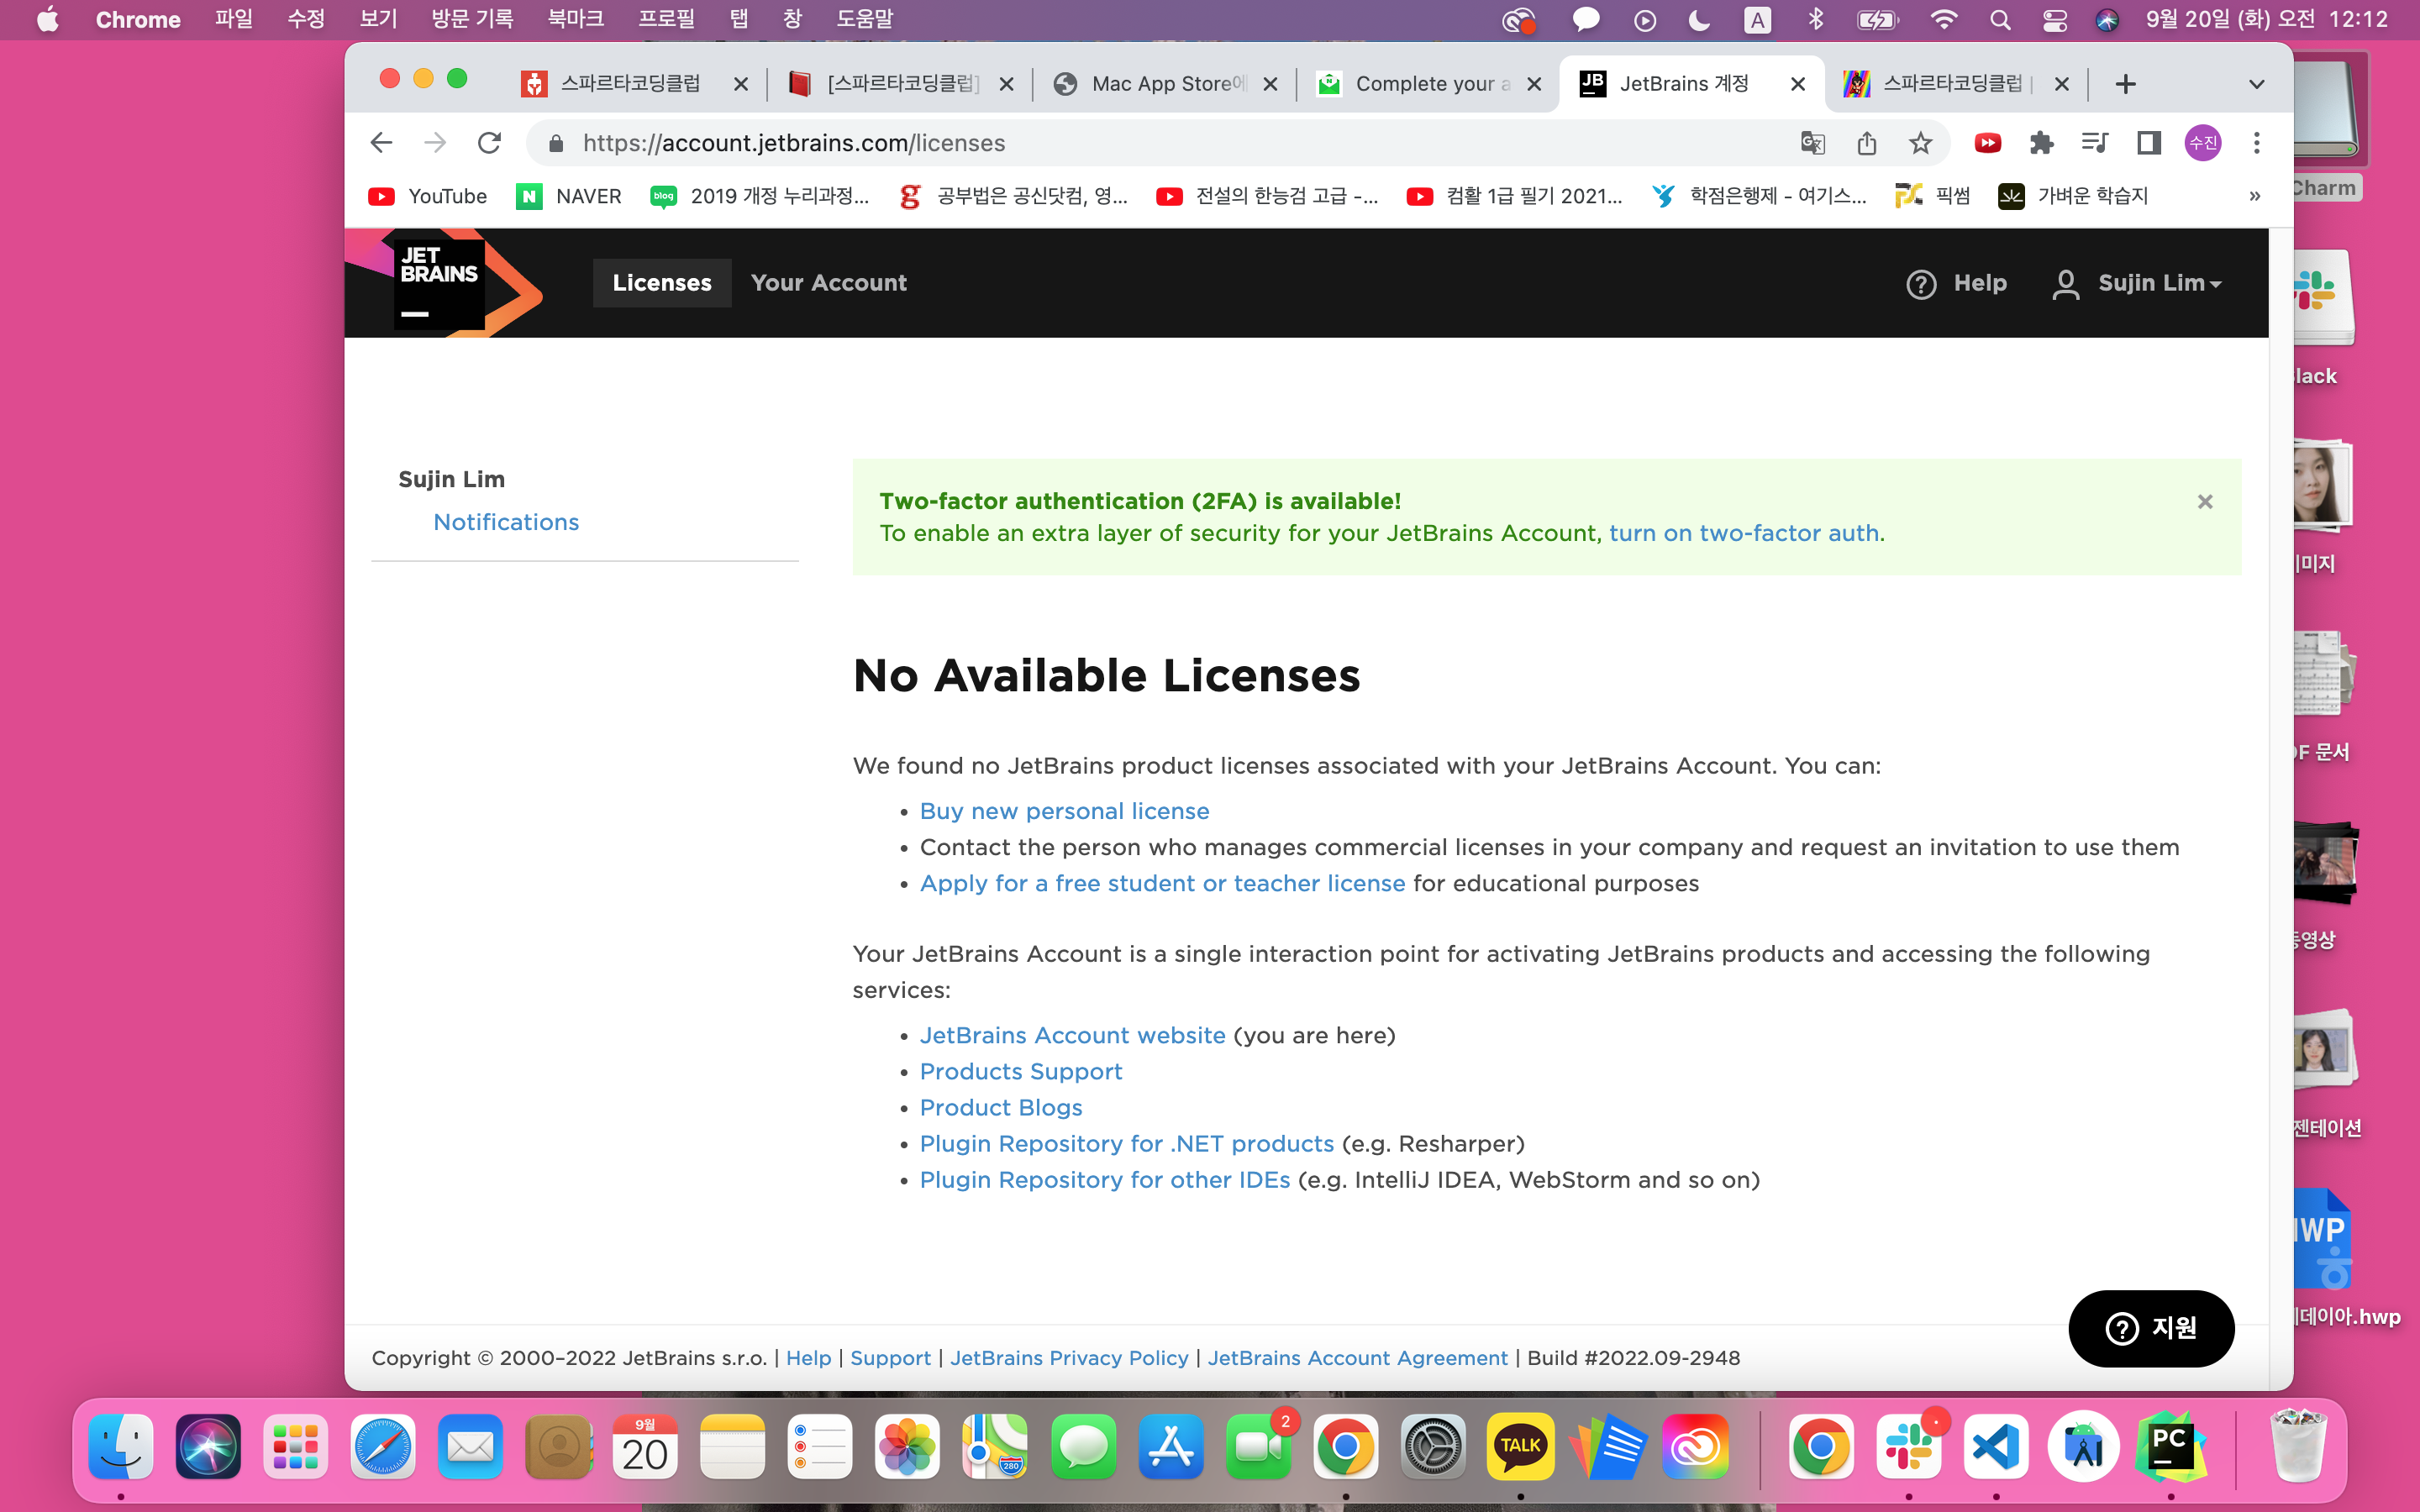
Task: Bookmark this page with the star
Action: (1920, 143)
